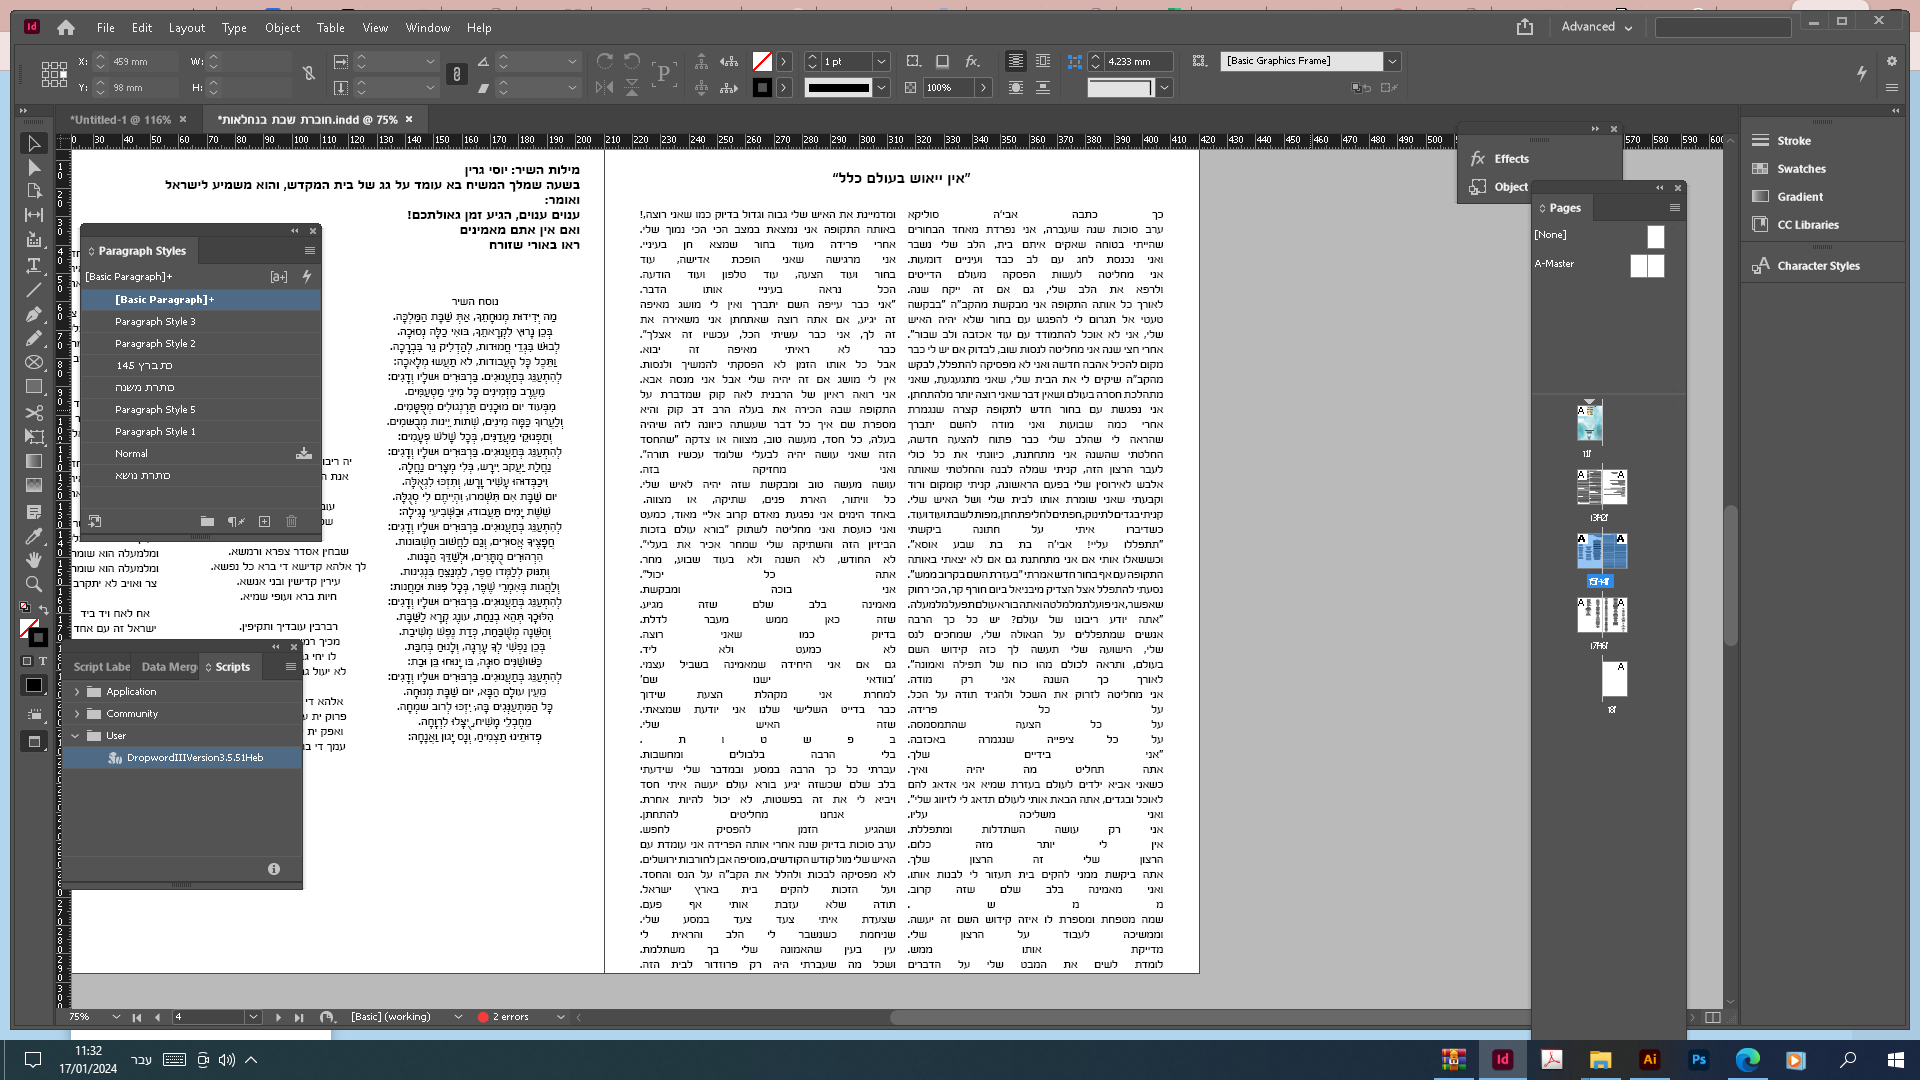Pick the Rectangle Frame tool

tap(33, 362)
